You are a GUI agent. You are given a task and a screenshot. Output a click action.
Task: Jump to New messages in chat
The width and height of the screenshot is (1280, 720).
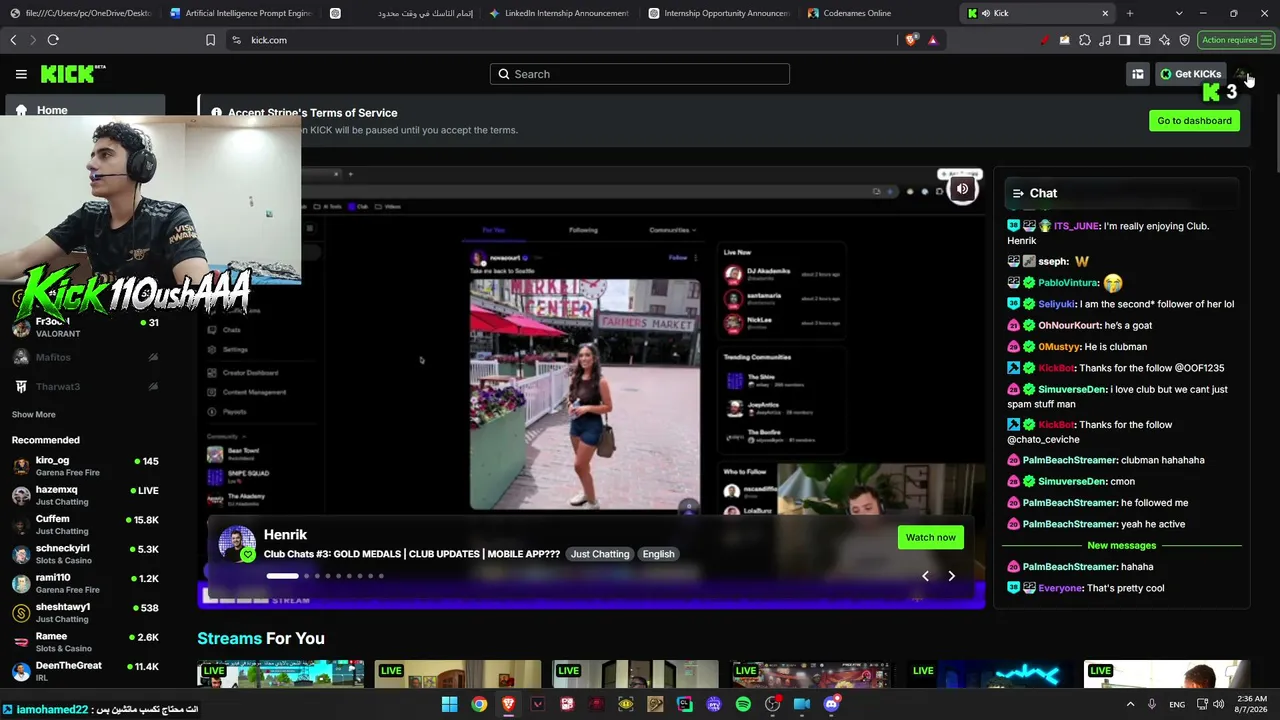[1121, 546]
